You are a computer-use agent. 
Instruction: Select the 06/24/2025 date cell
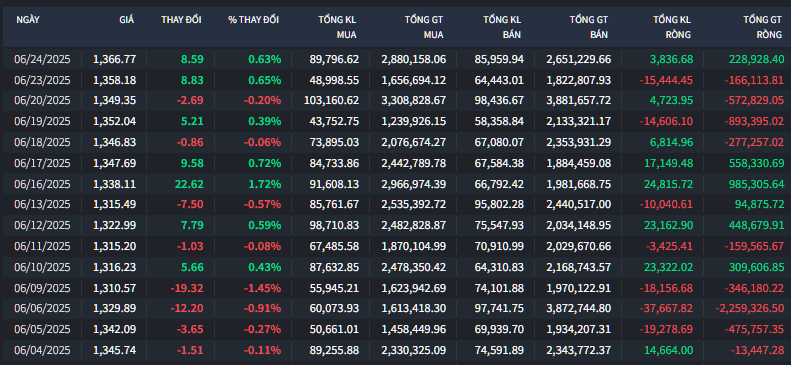click(42, 59)
